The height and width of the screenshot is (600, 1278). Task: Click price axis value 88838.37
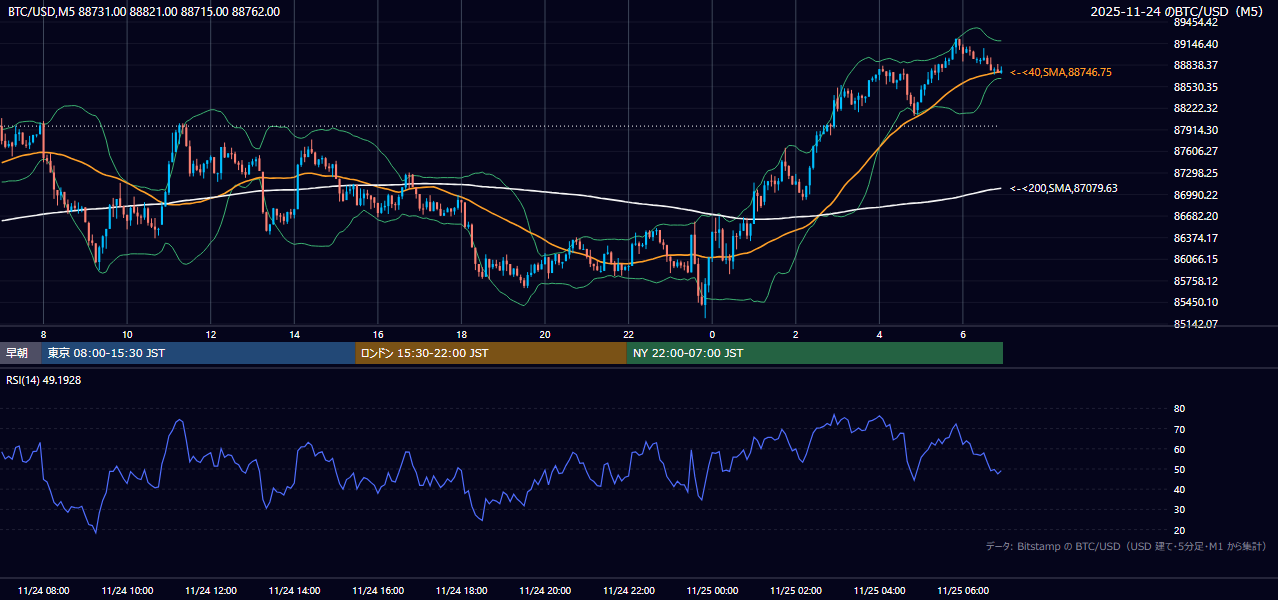point(1195,65)
